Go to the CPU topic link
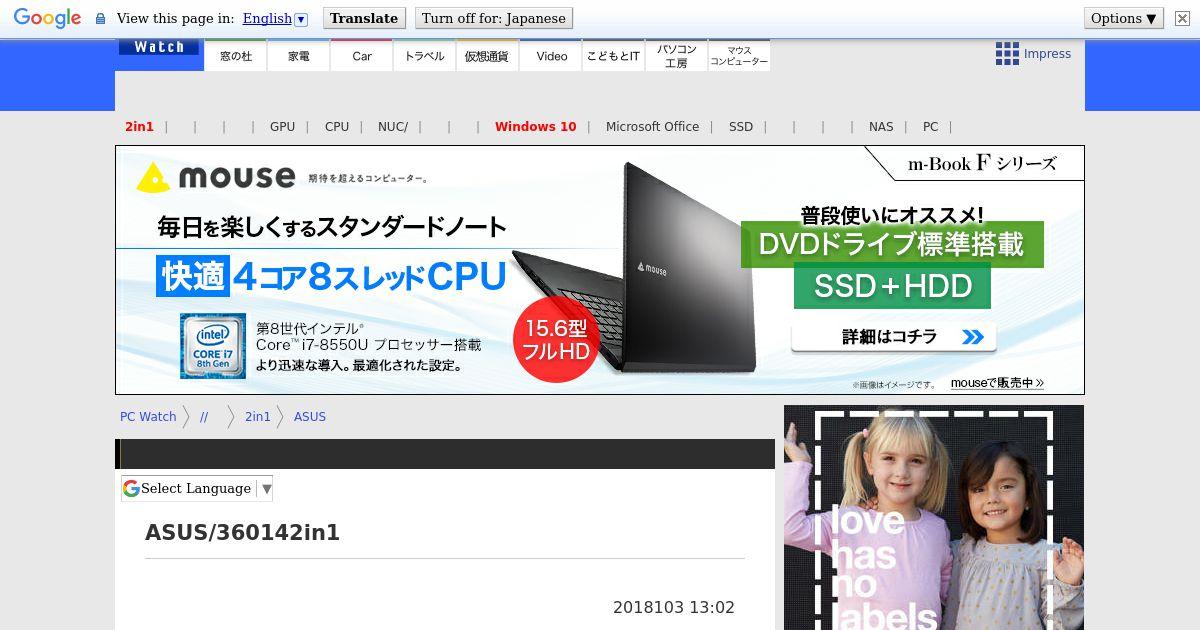1200x630 pixels. pos(337,127)
